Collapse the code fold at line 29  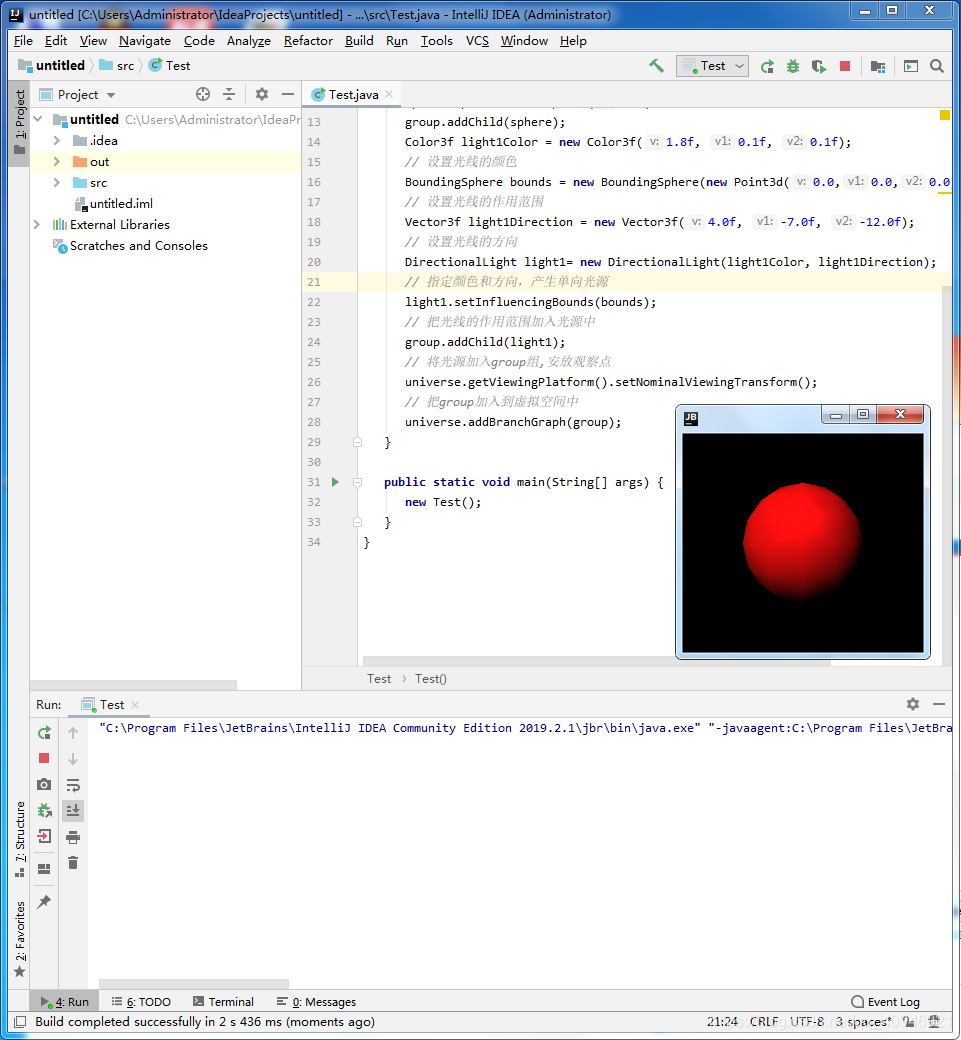[357, 442]
